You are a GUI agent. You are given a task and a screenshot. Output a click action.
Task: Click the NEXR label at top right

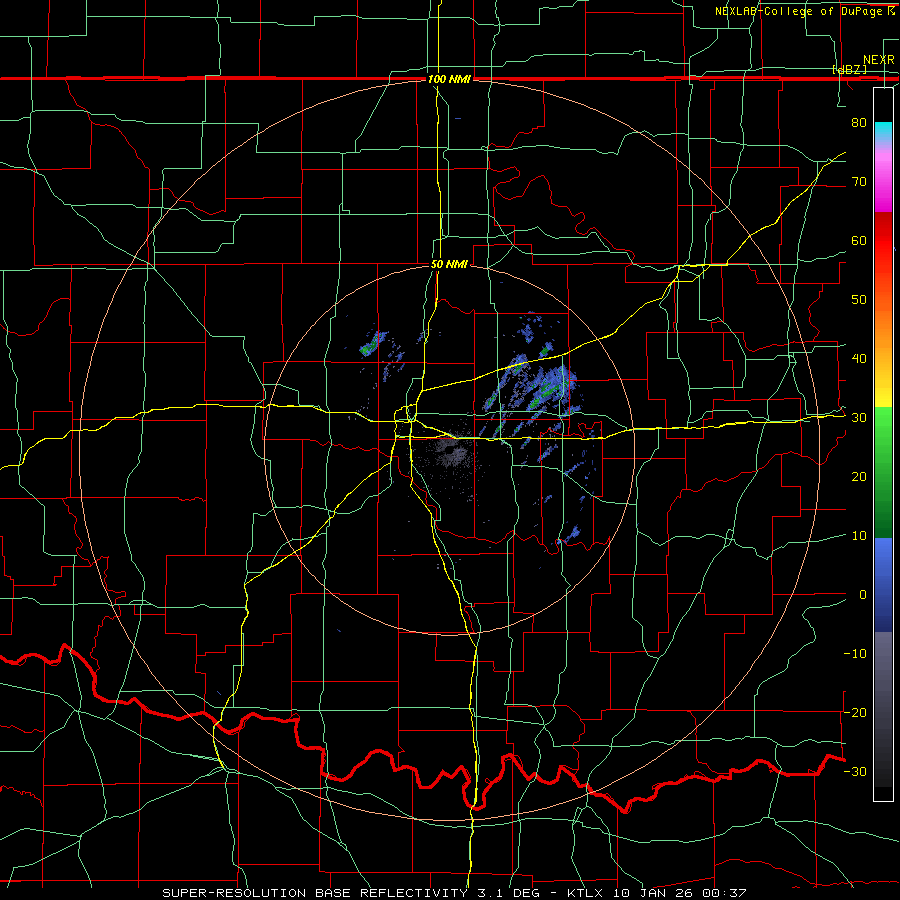click(x=879, y=60)
